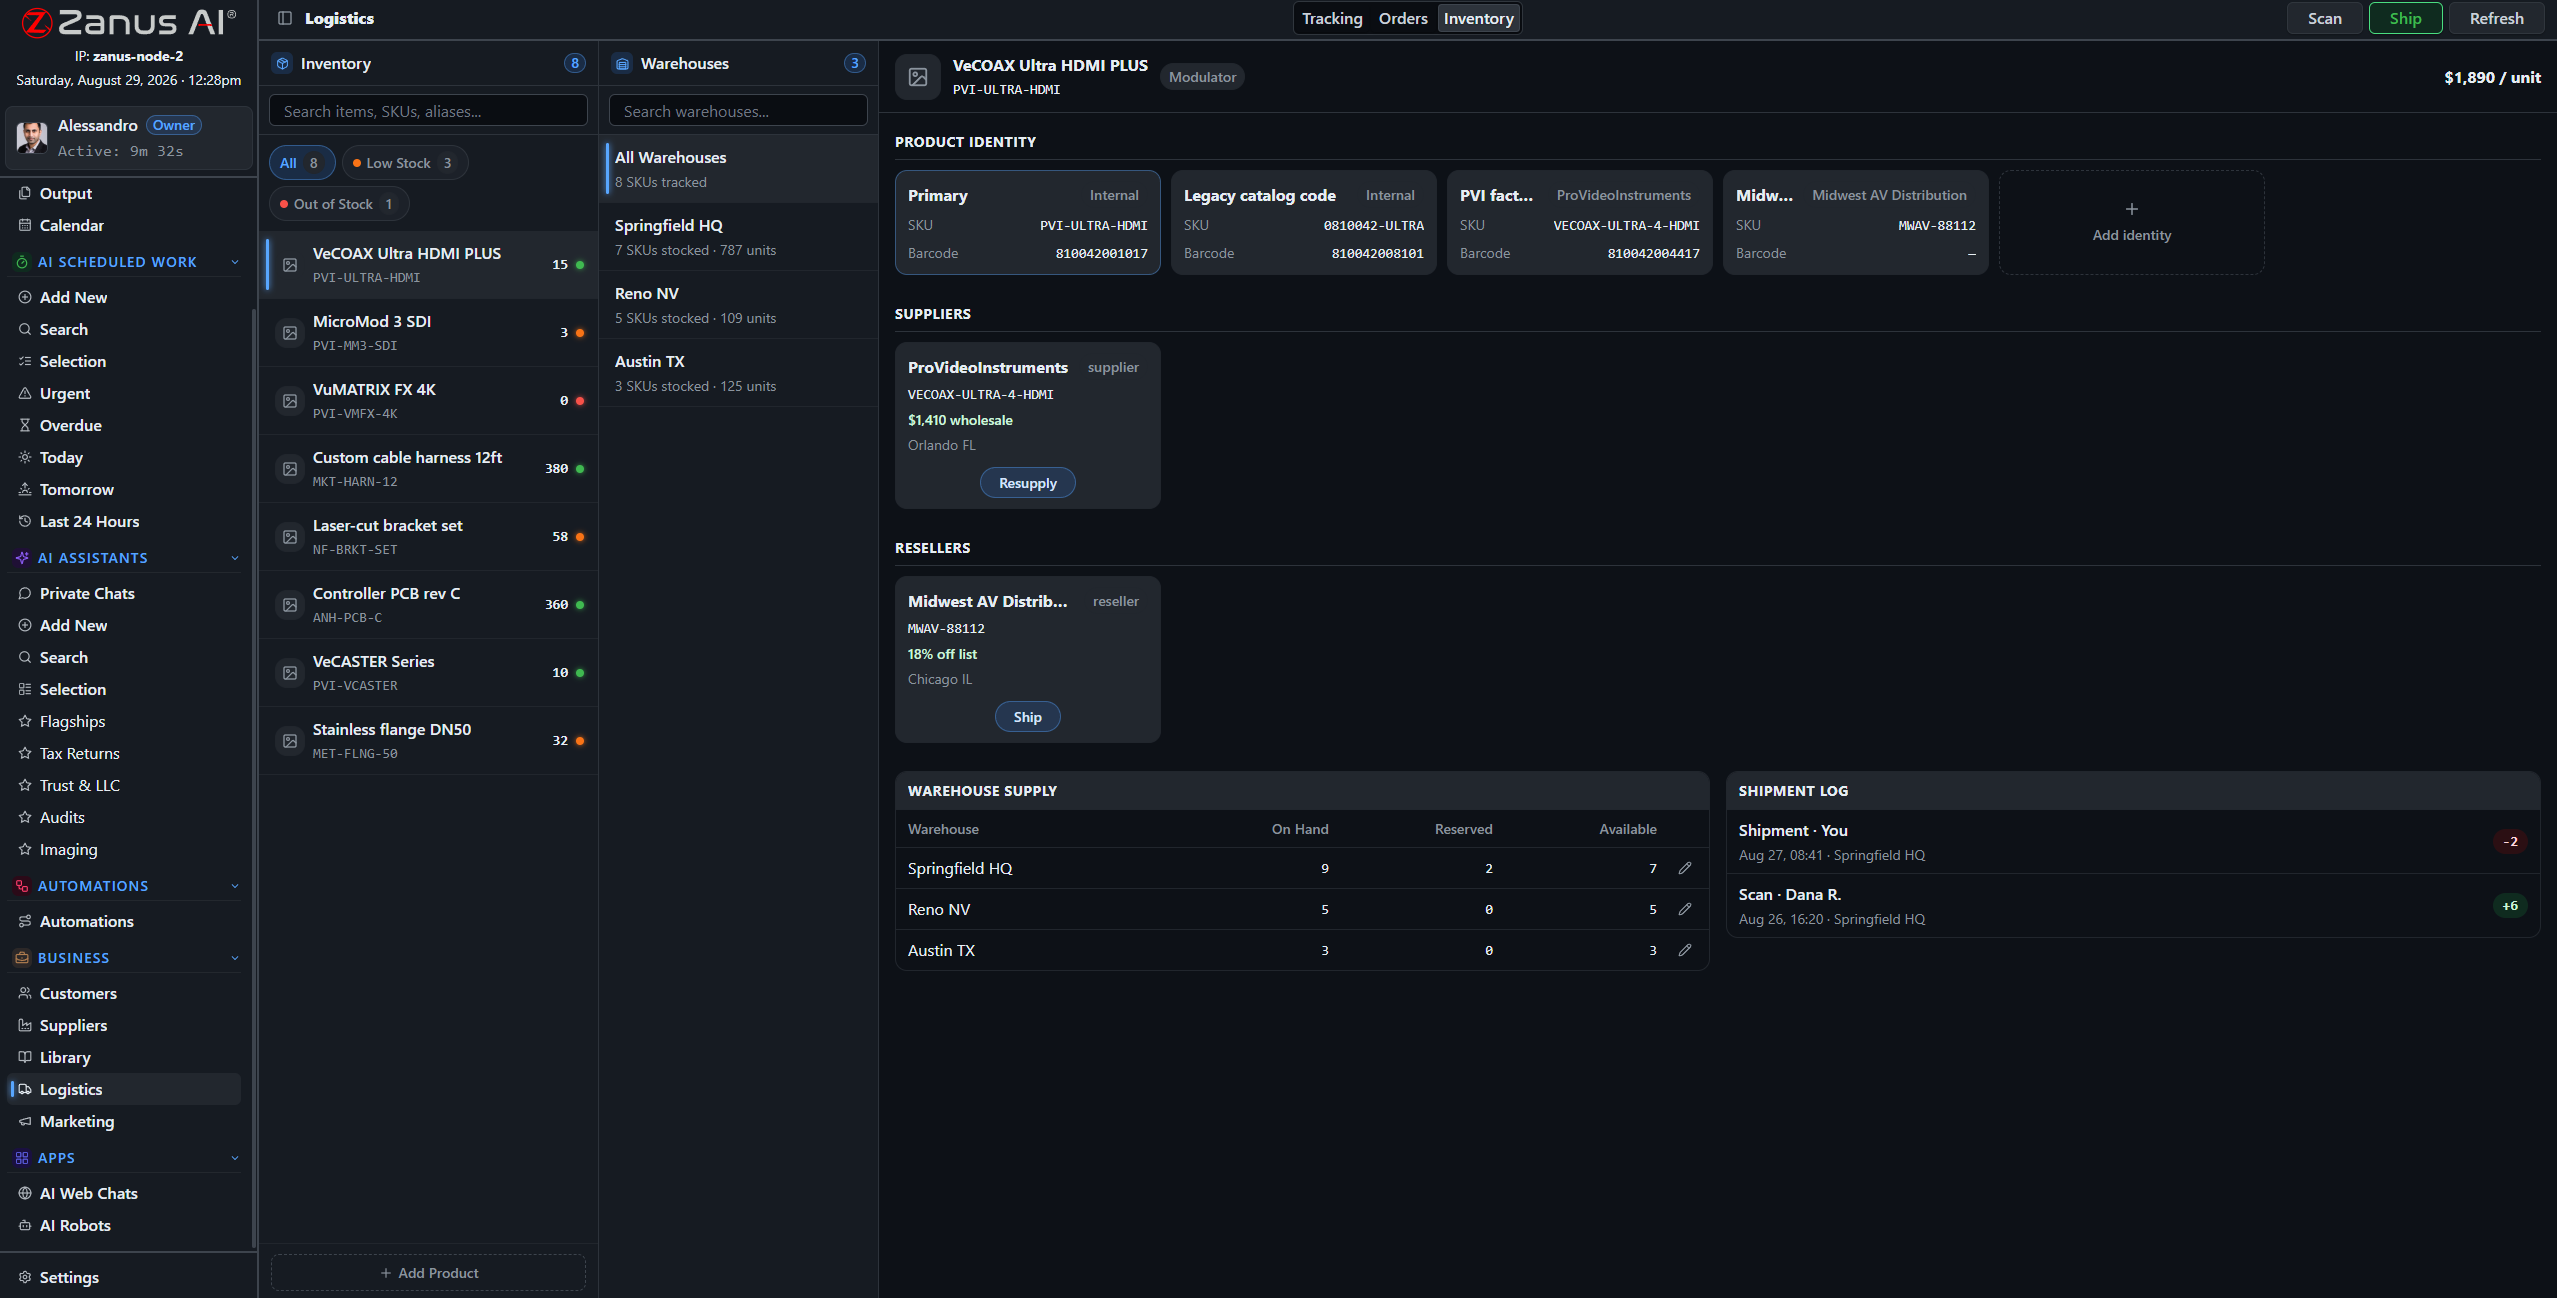Select Stainless flange DN50 item
The image size is (2557, 1298).
429,741
